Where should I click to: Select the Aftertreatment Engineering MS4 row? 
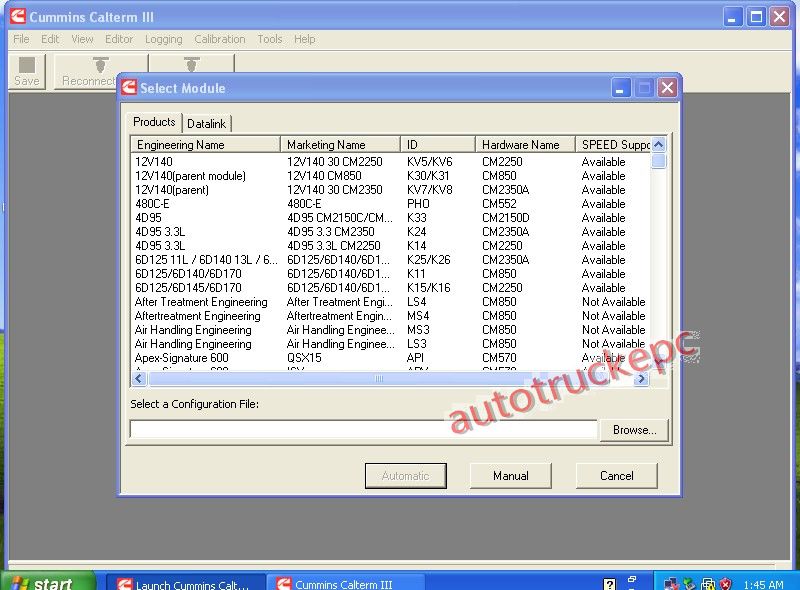pyautogui.click(x=390, y=316)
